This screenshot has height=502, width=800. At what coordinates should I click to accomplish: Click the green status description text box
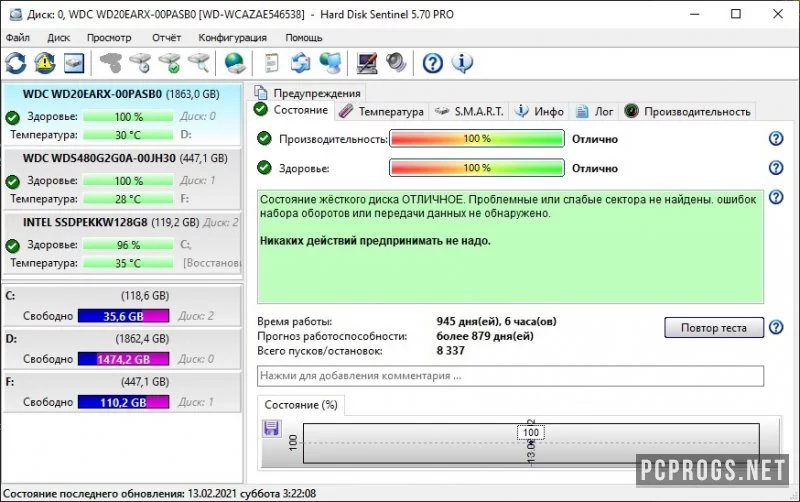510,247
